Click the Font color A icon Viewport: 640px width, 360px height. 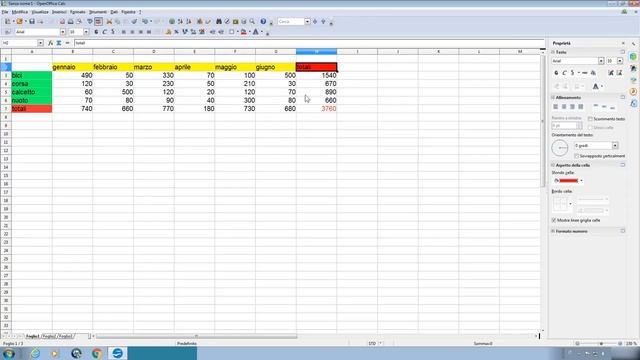pos(256,32)
